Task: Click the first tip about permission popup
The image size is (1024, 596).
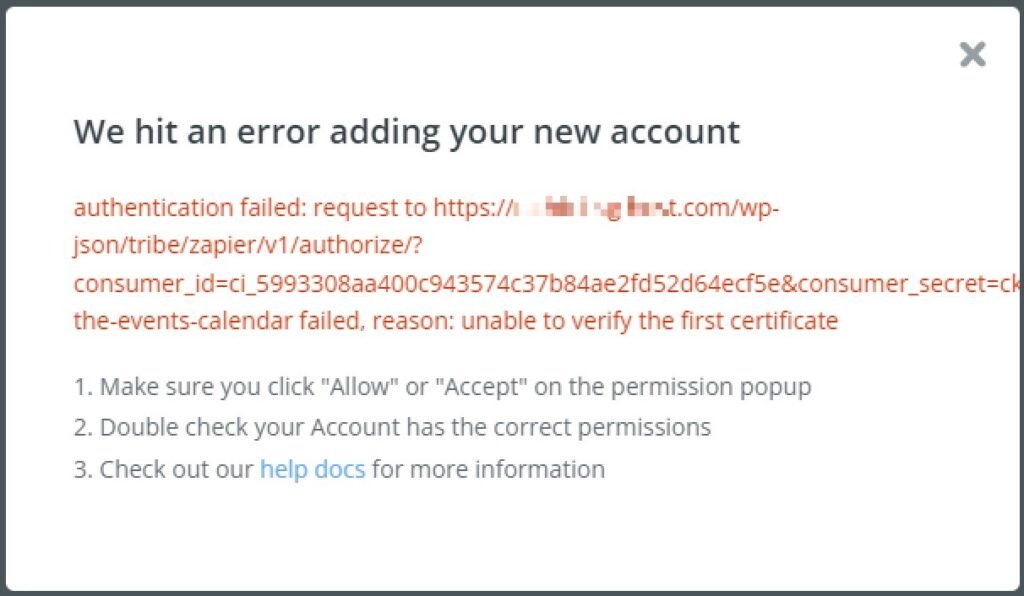Action: (442, 387)
